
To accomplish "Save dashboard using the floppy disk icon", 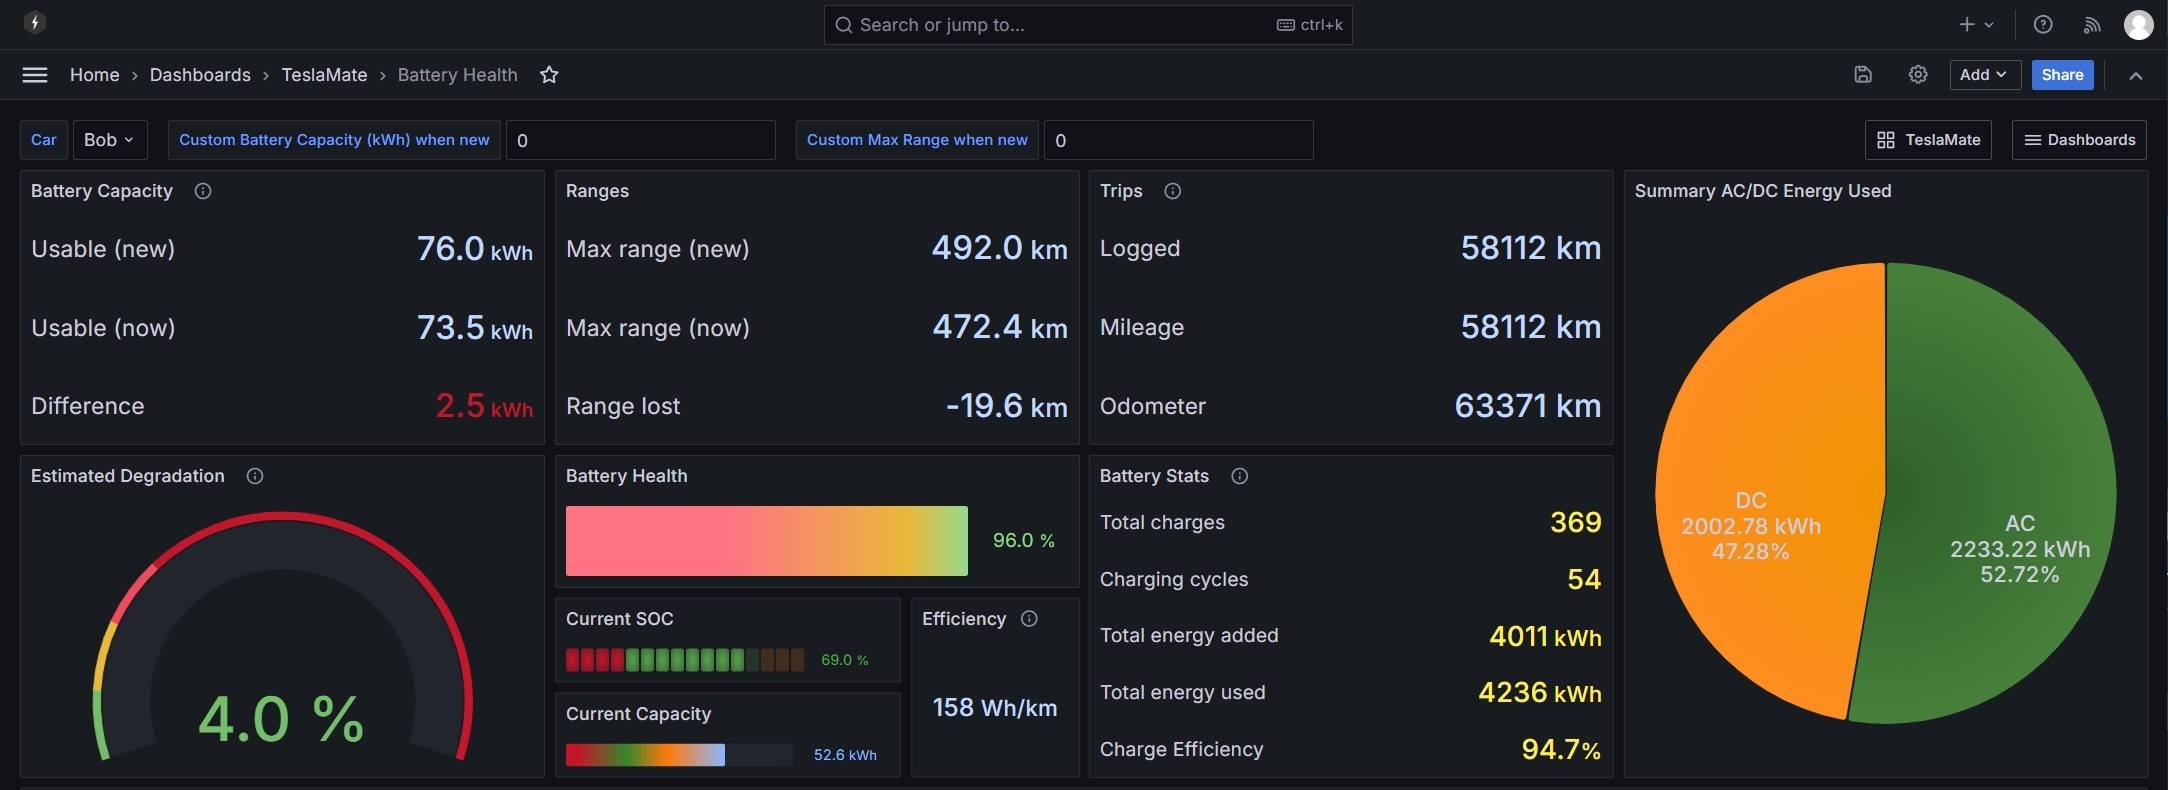I will click(x=1863, y=75).
